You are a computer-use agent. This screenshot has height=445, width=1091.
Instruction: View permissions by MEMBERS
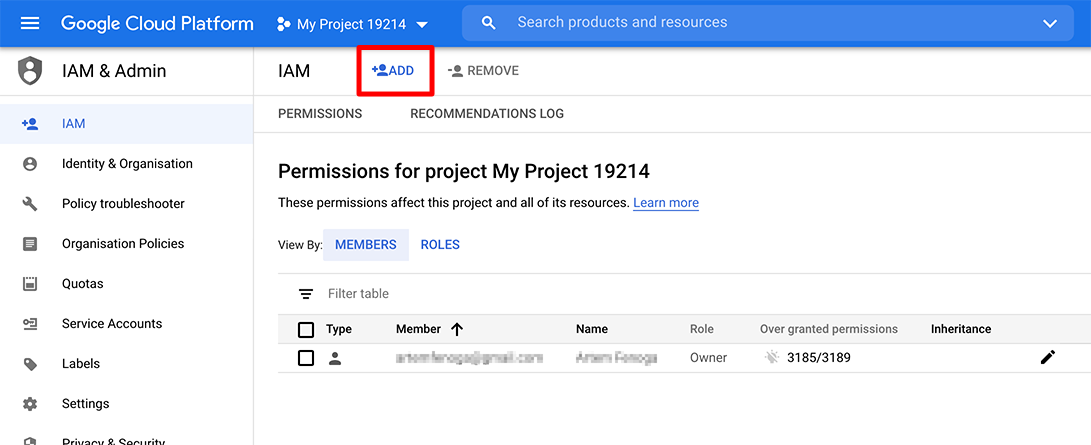click(x=366, y=245)
